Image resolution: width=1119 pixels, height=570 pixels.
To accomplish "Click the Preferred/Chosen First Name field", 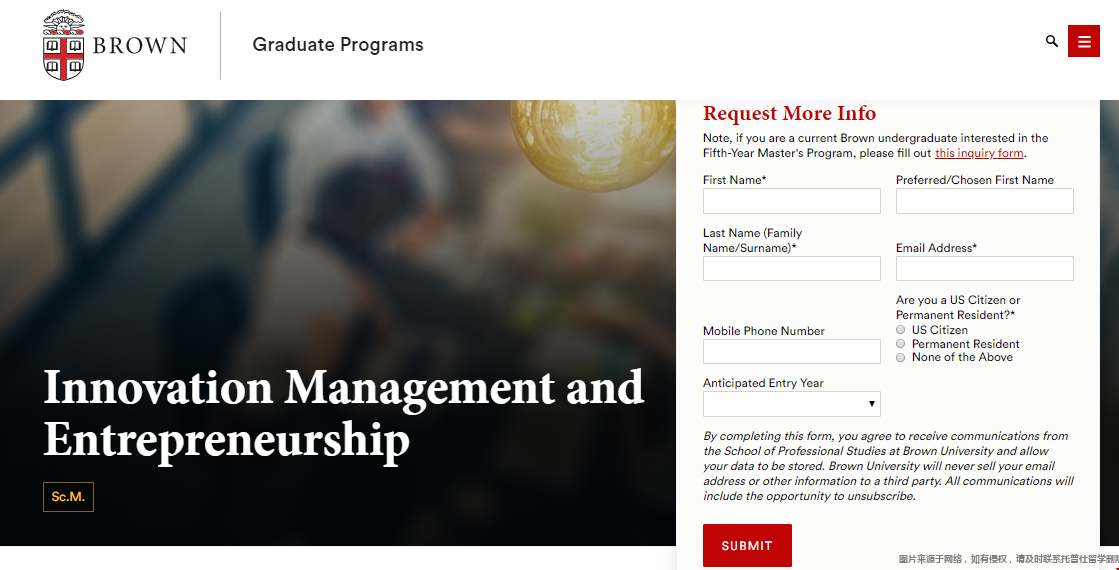I will pyautogui.click(x=984, y=201).
